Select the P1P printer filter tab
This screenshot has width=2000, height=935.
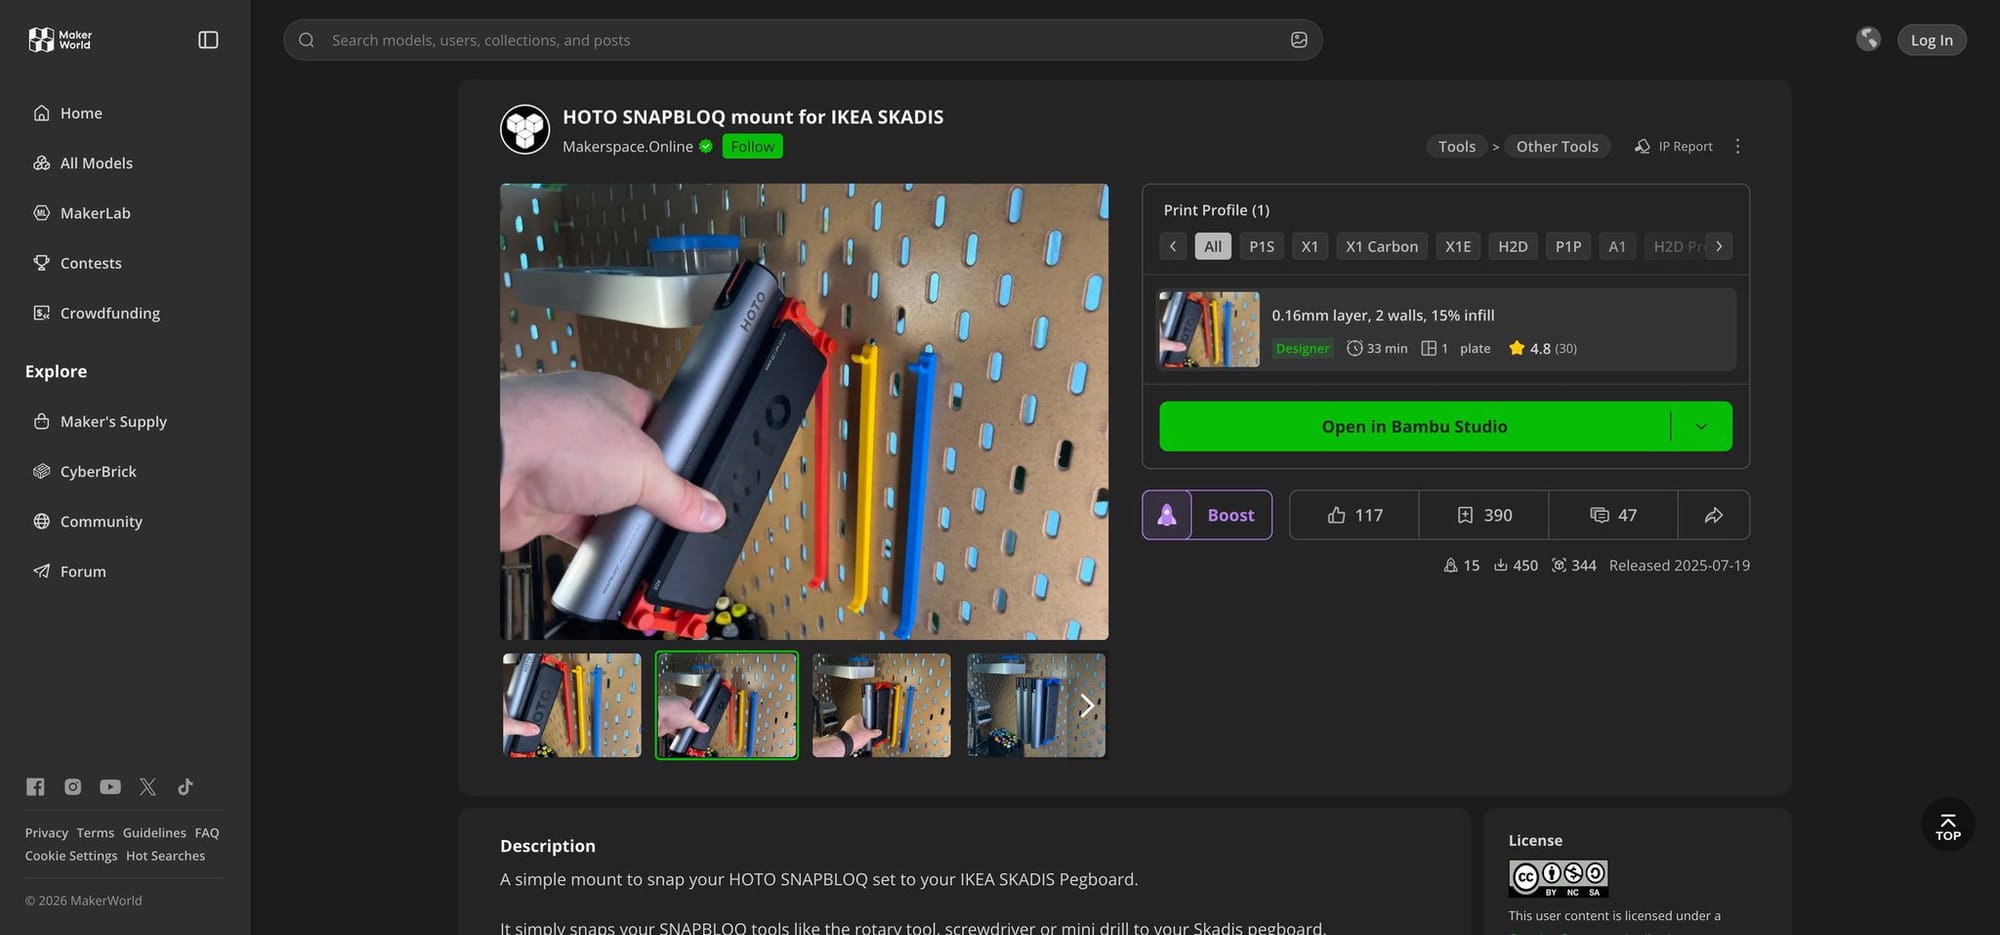[x=1568, y=246]
